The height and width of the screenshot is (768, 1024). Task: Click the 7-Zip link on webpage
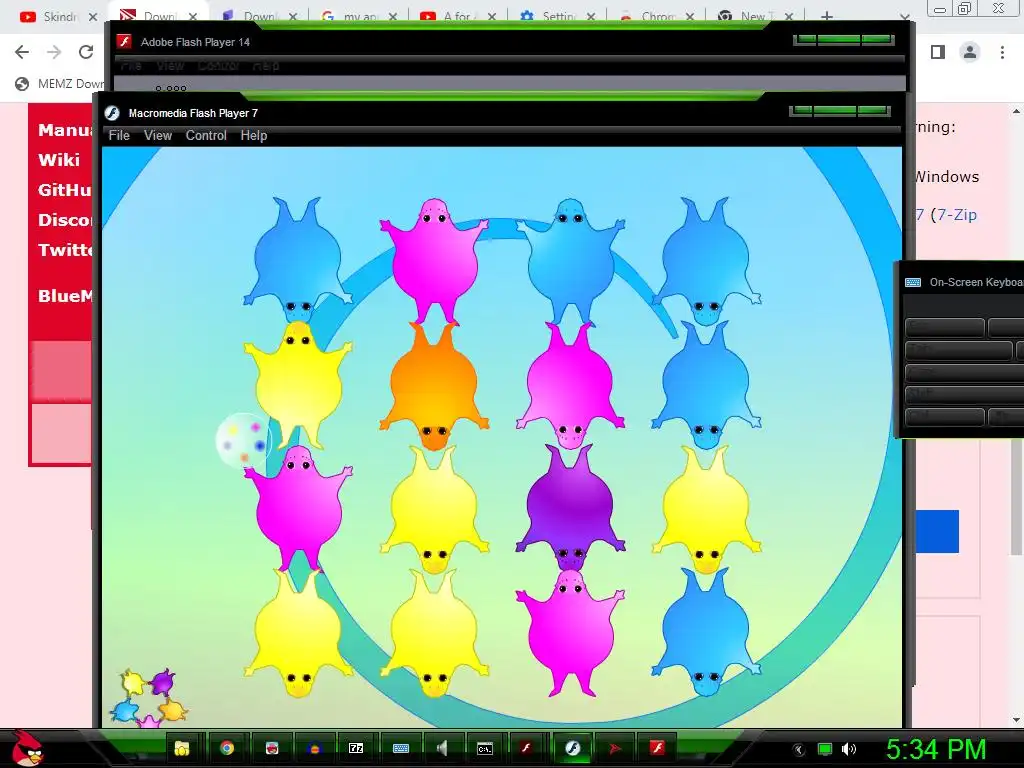956,215
